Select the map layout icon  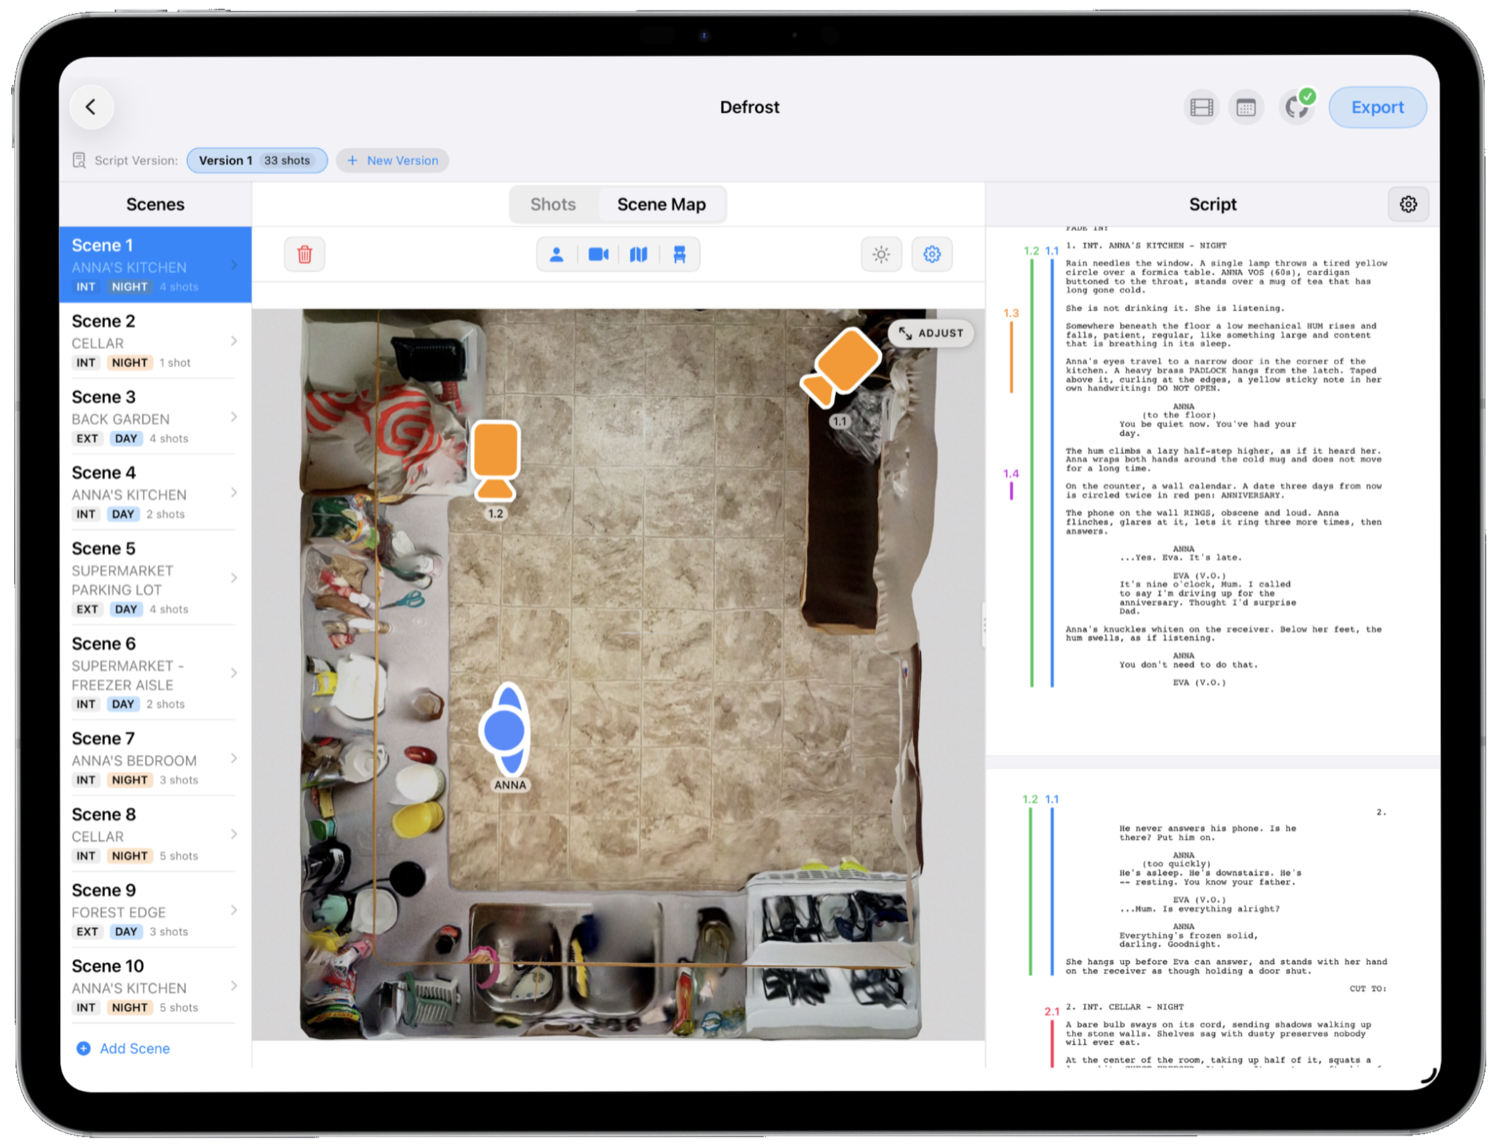(639, 255)
